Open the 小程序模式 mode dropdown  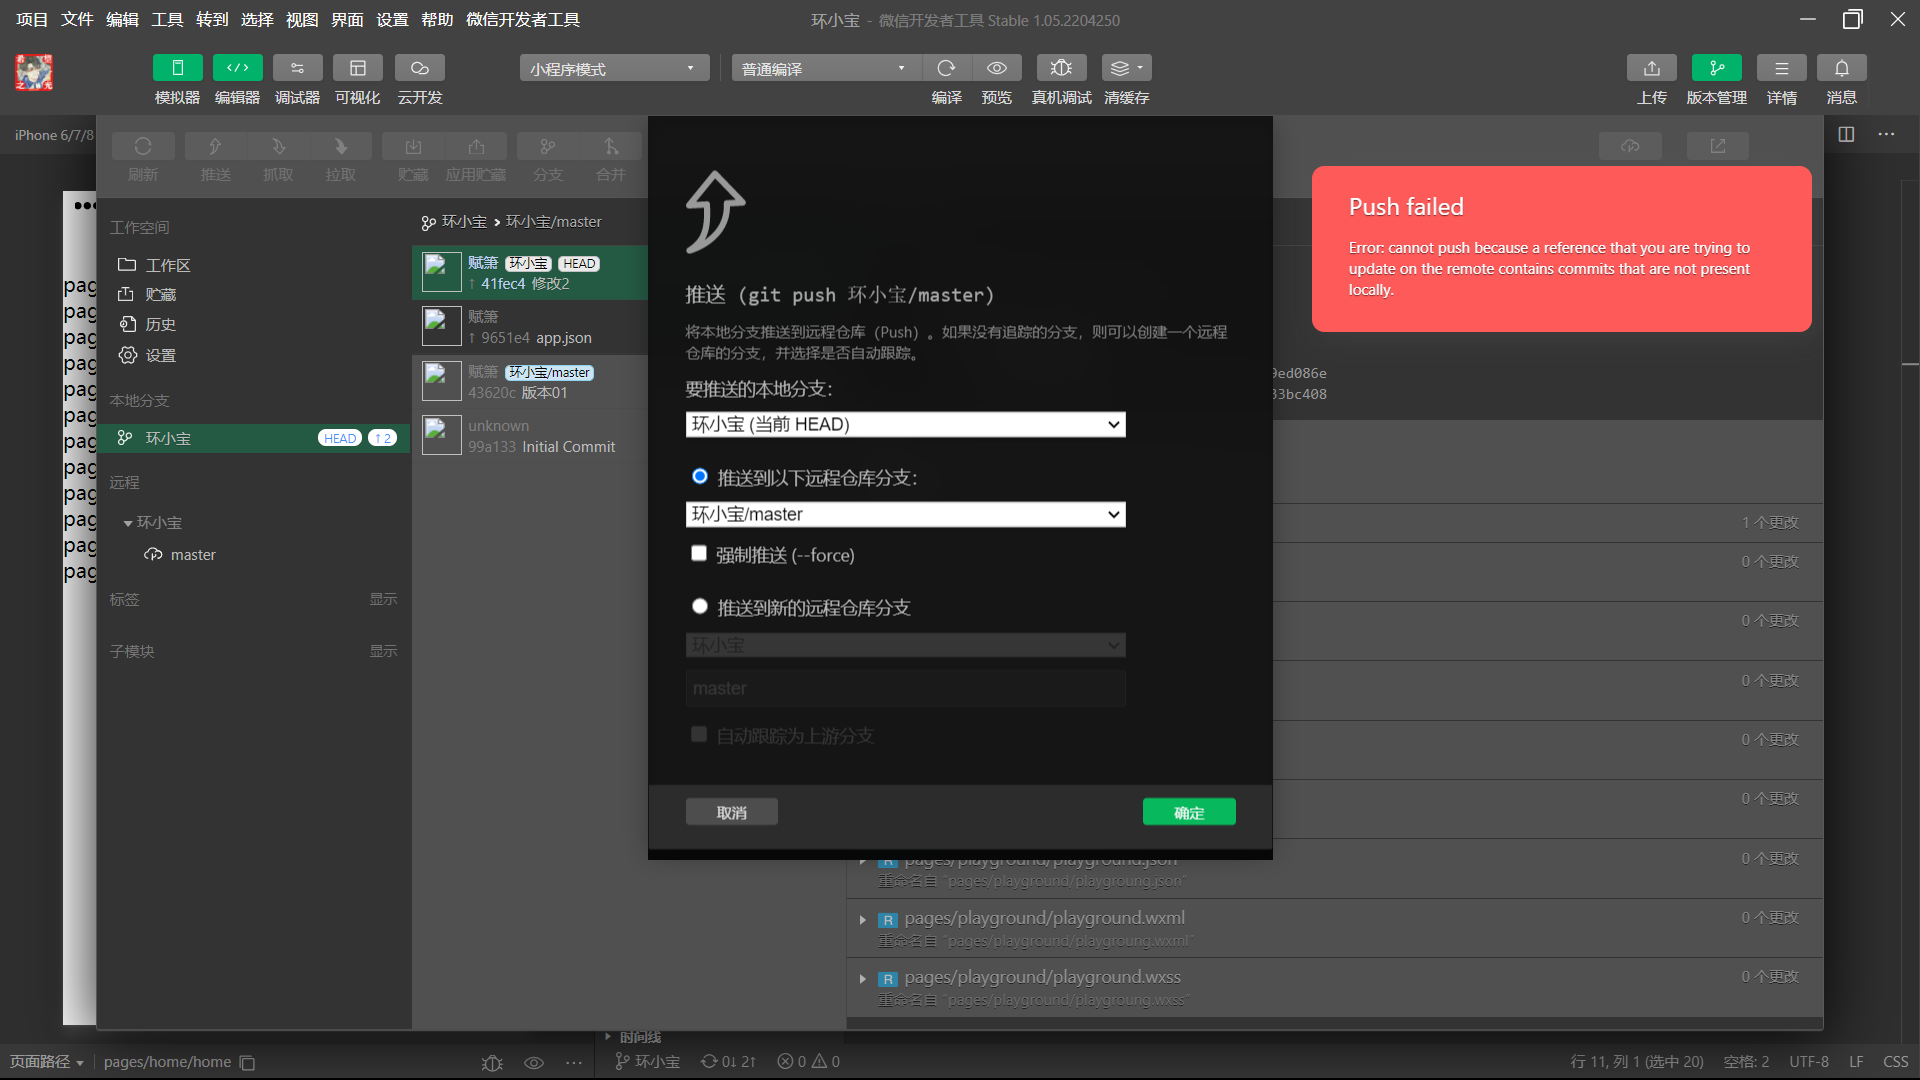[x=613, y=68]
